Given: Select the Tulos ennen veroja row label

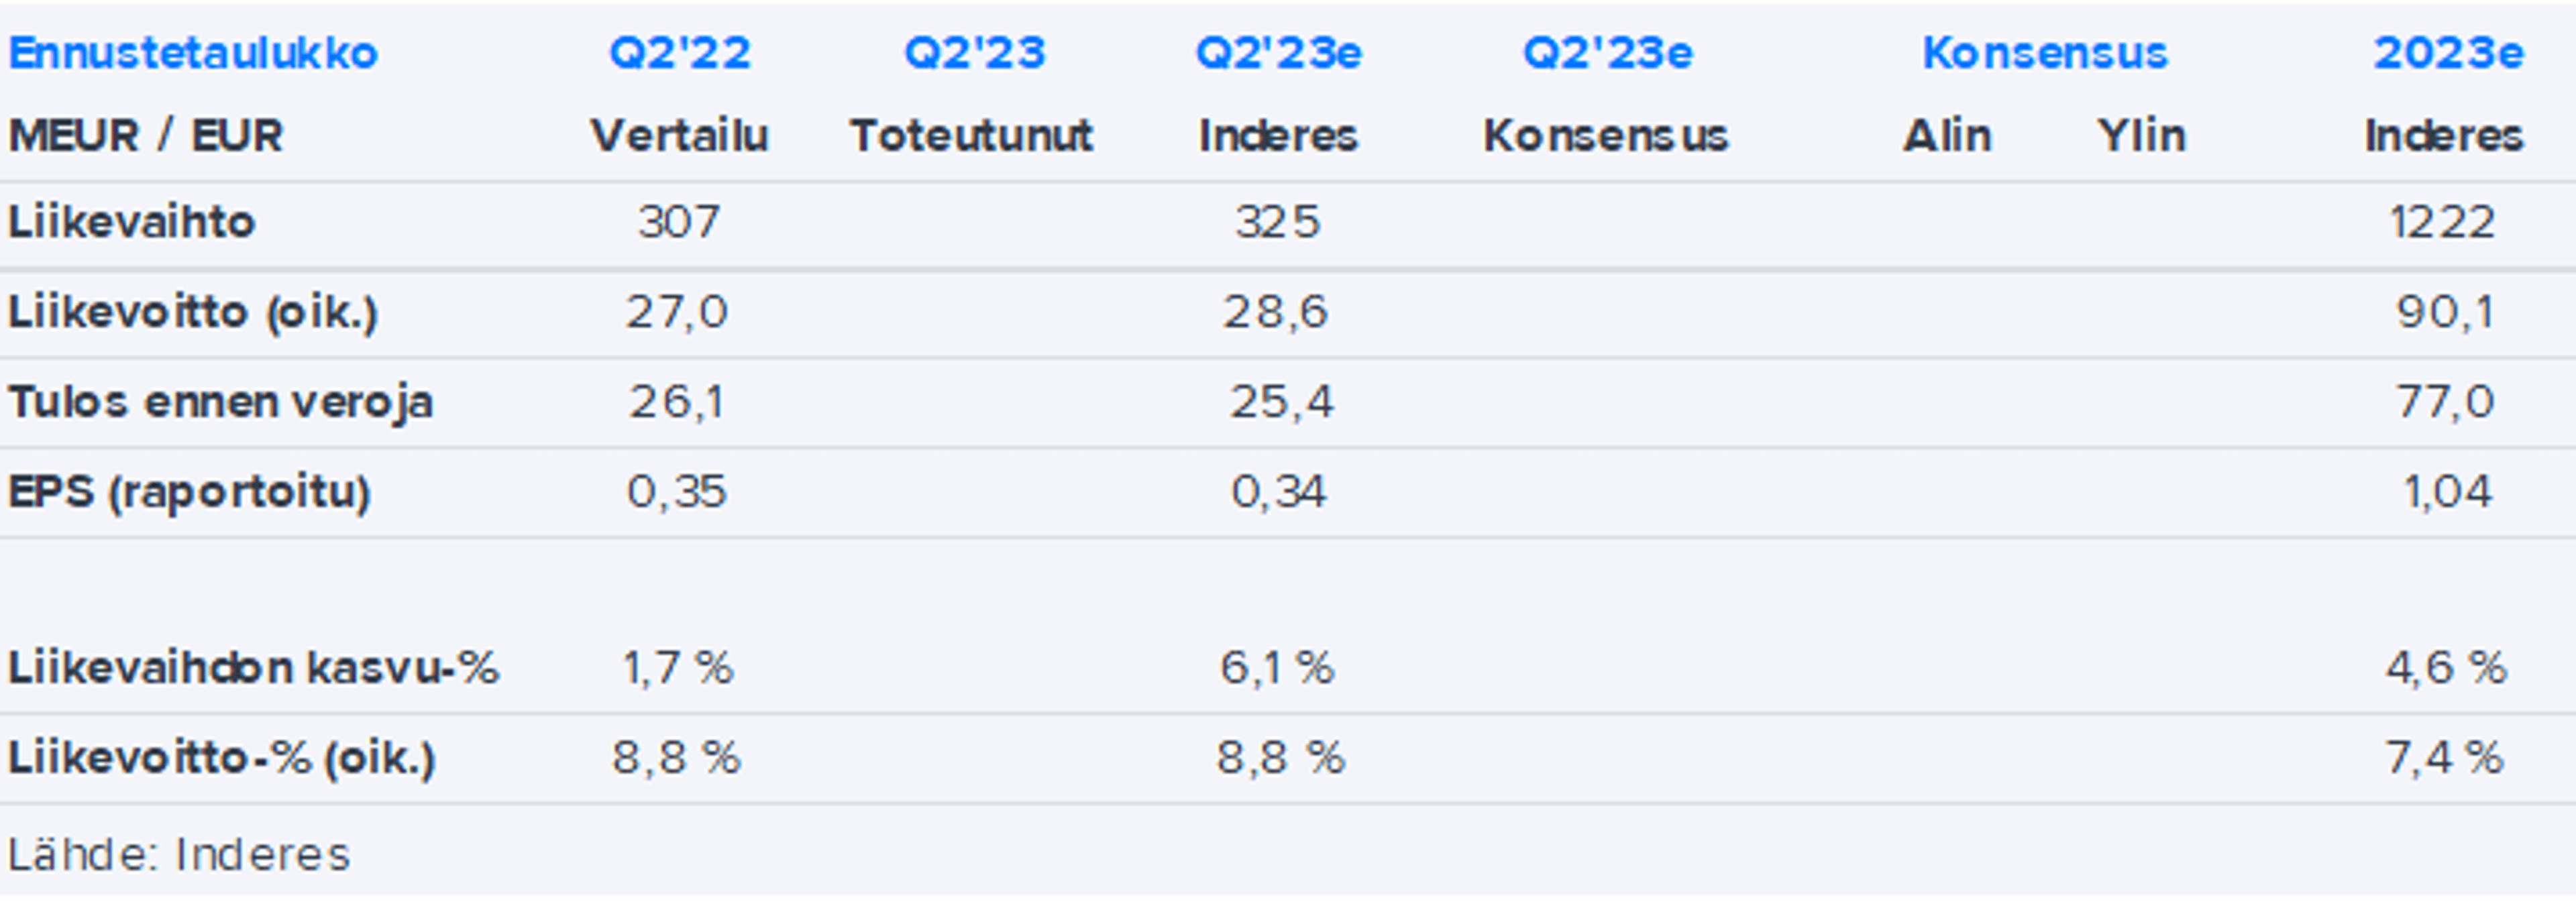Looking at the screenshot, I should (221, 402).
